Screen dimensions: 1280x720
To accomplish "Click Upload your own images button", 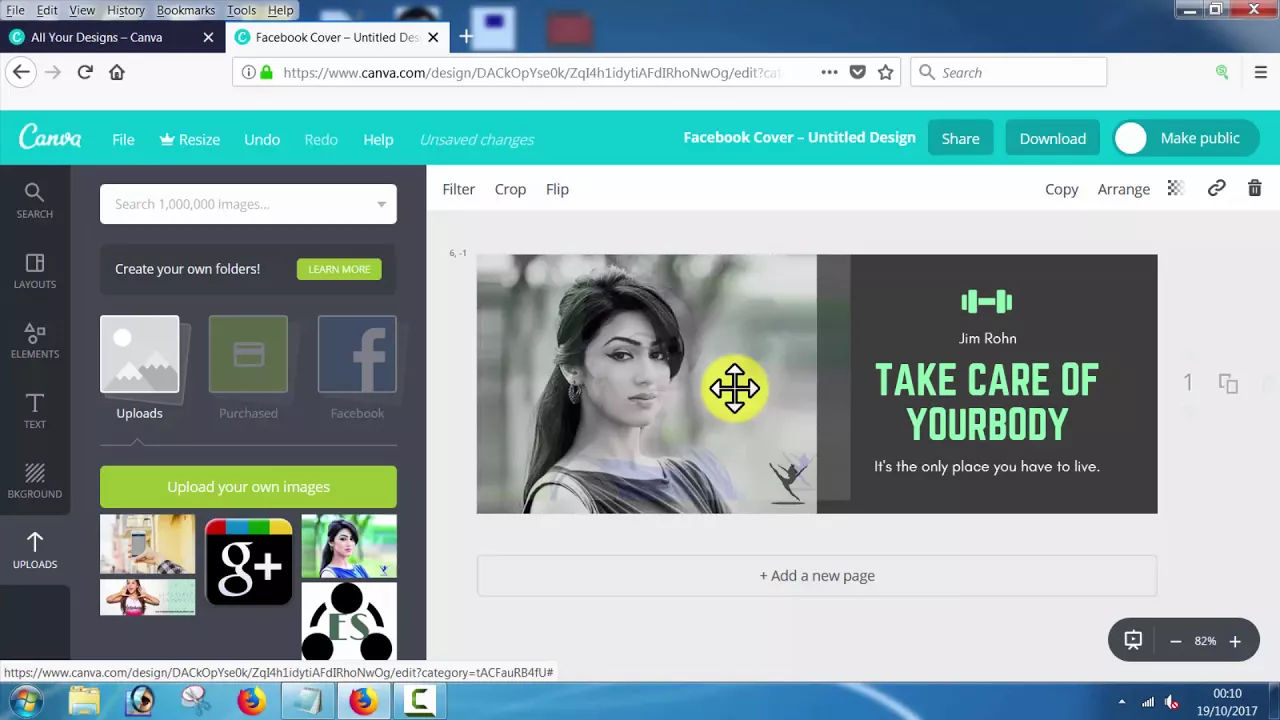I will click(248, 487).
